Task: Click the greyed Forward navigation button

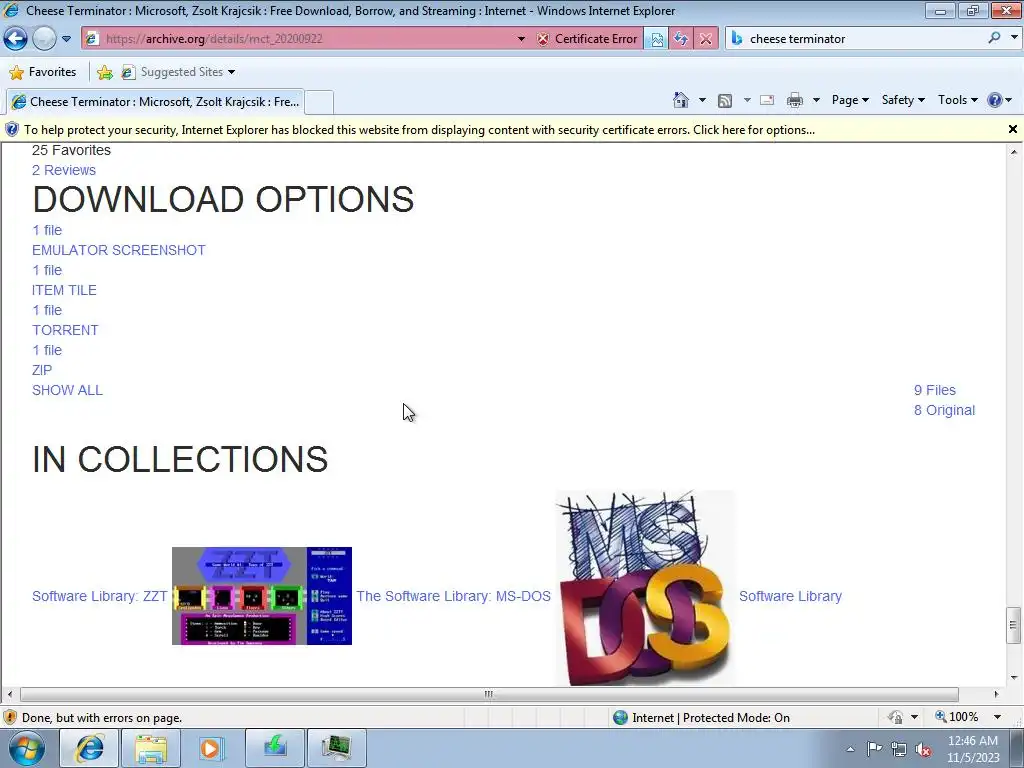Action: [x=44, y=39]
